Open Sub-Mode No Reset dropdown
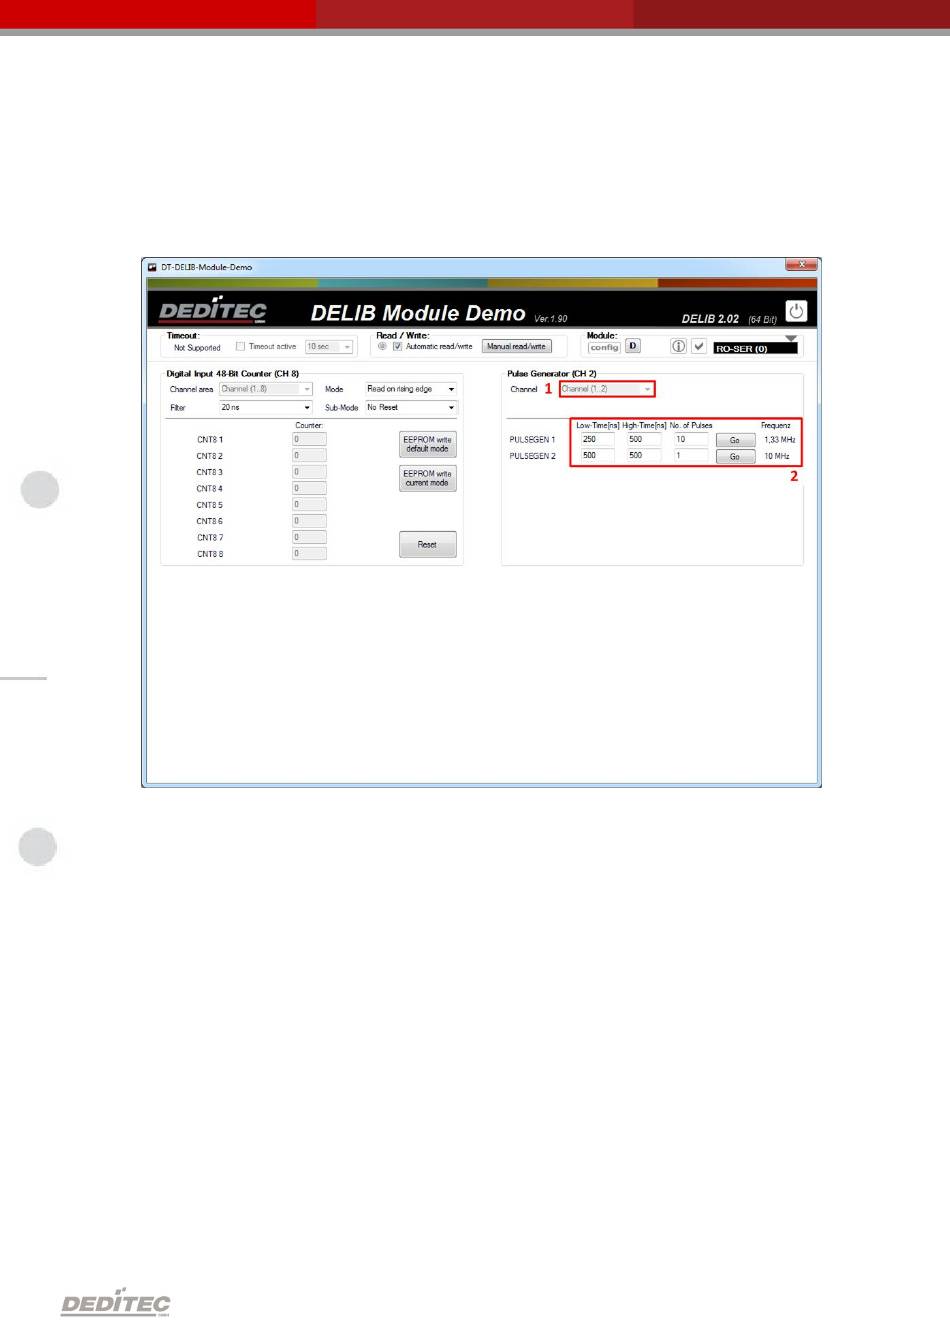This screenshot has height=1344, width=950. click(411, 408)
